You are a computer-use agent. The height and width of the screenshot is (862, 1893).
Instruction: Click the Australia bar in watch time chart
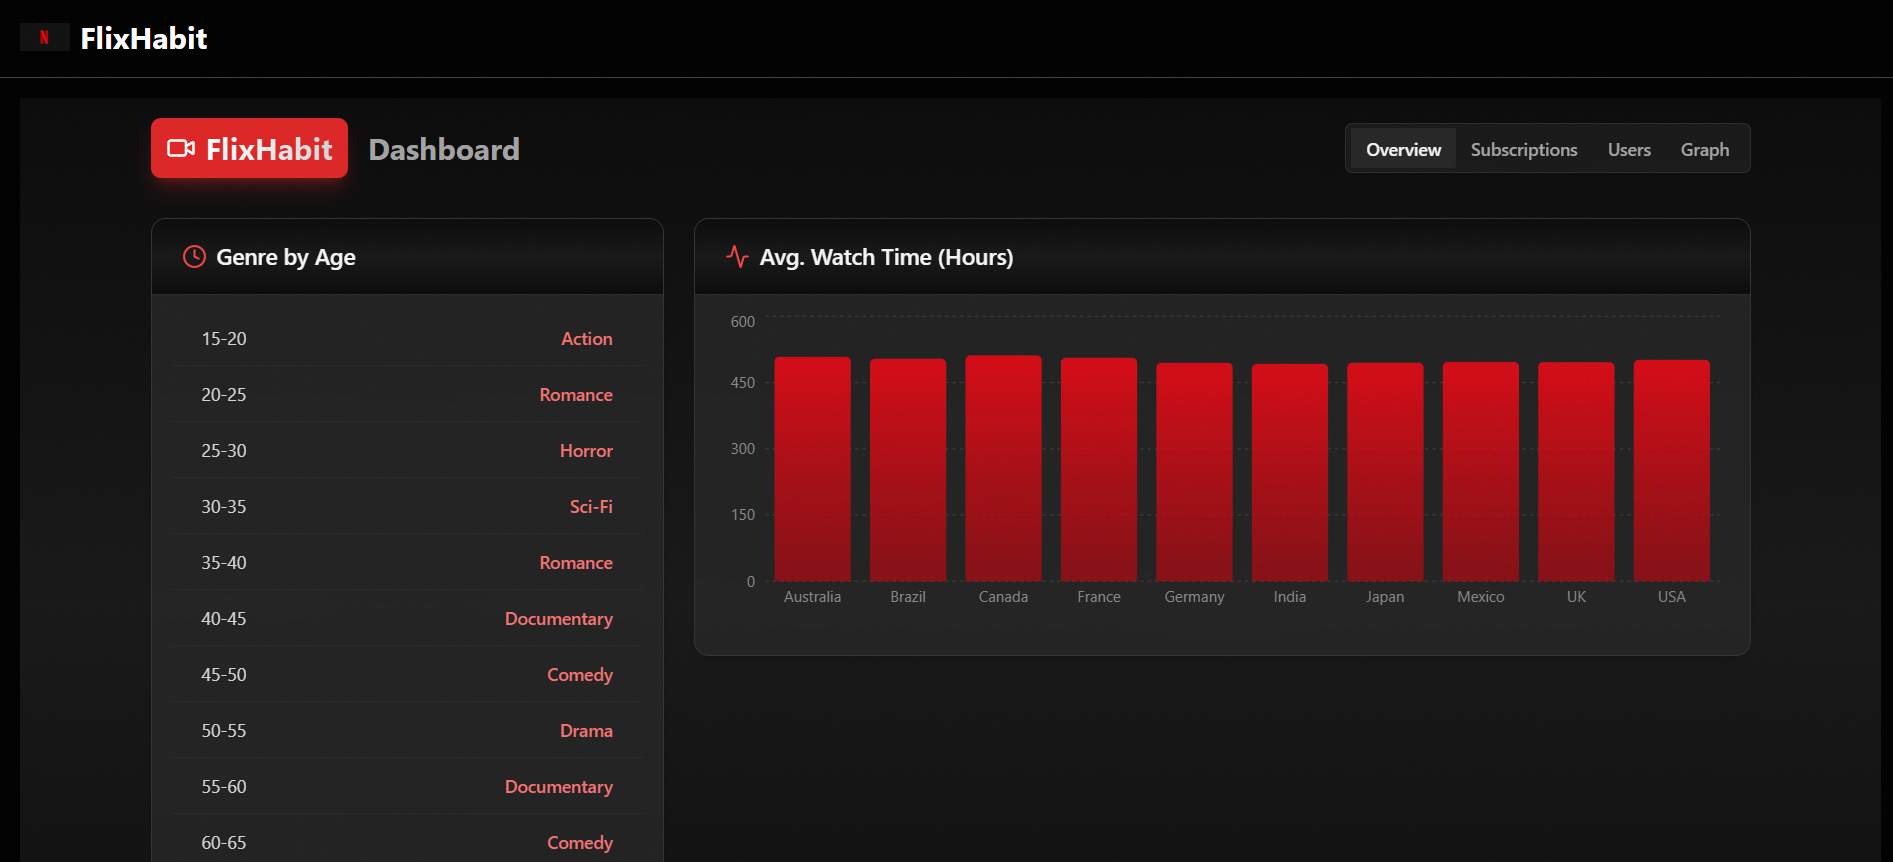812,470
